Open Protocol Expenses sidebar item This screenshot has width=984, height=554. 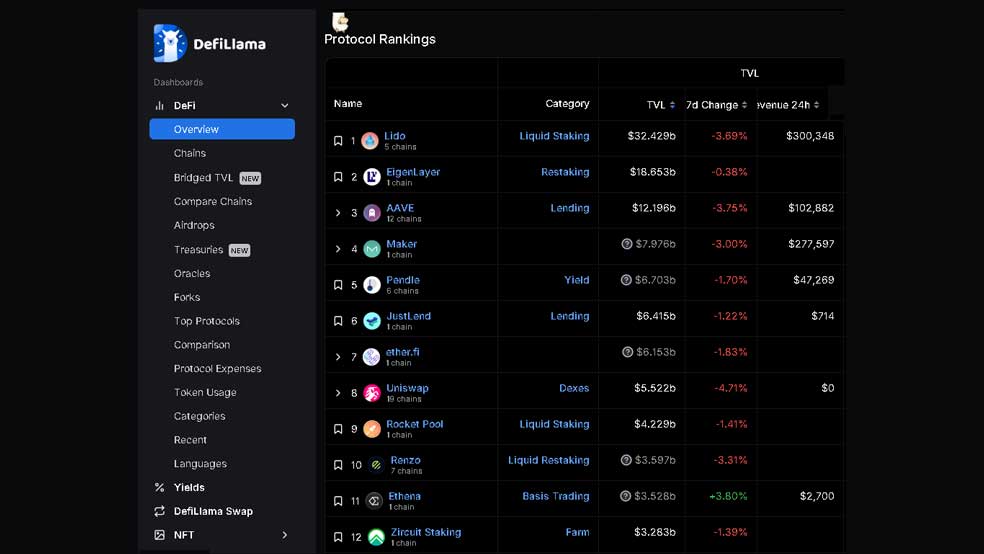point(217,369)
